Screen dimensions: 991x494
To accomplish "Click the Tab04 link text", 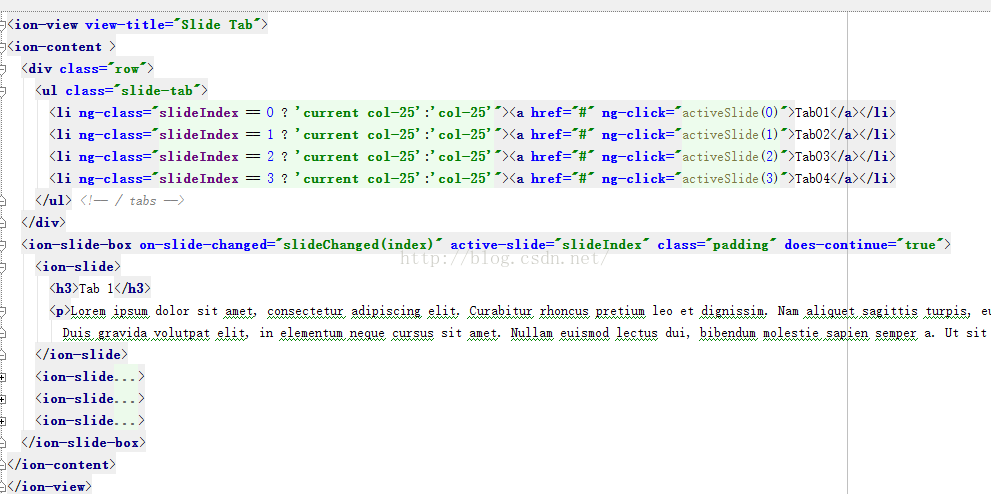I will tap(812, 179).
